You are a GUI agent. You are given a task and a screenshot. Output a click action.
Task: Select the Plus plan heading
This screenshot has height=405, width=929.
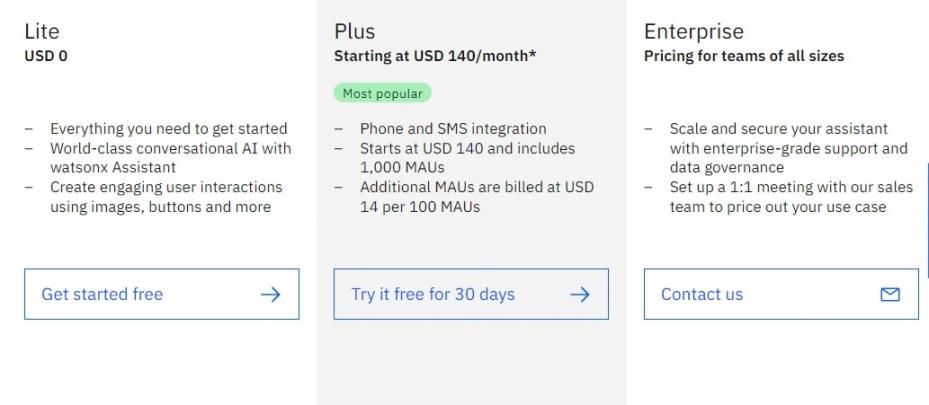coord(355,32)
